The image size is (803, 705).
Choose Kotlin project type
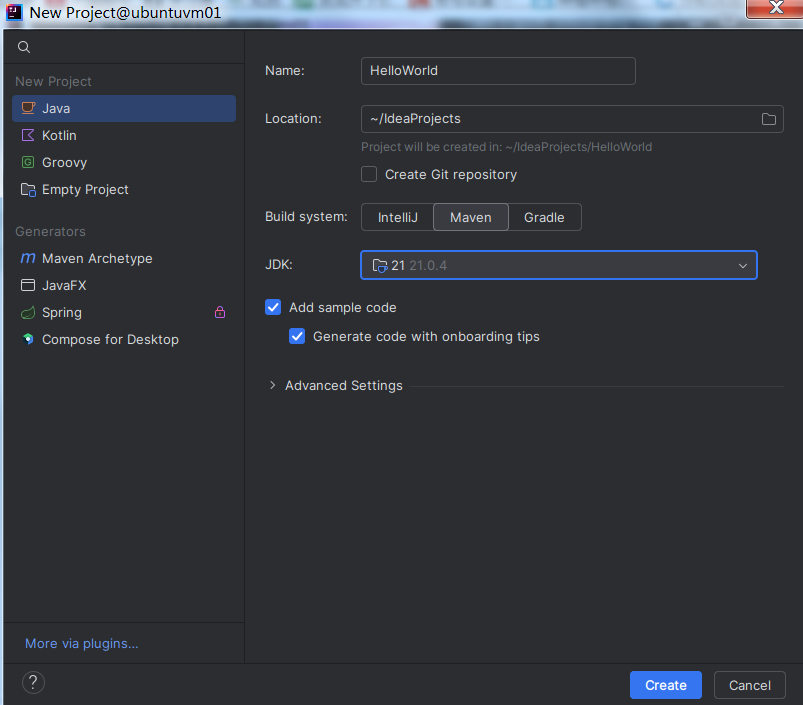[124, 135]
